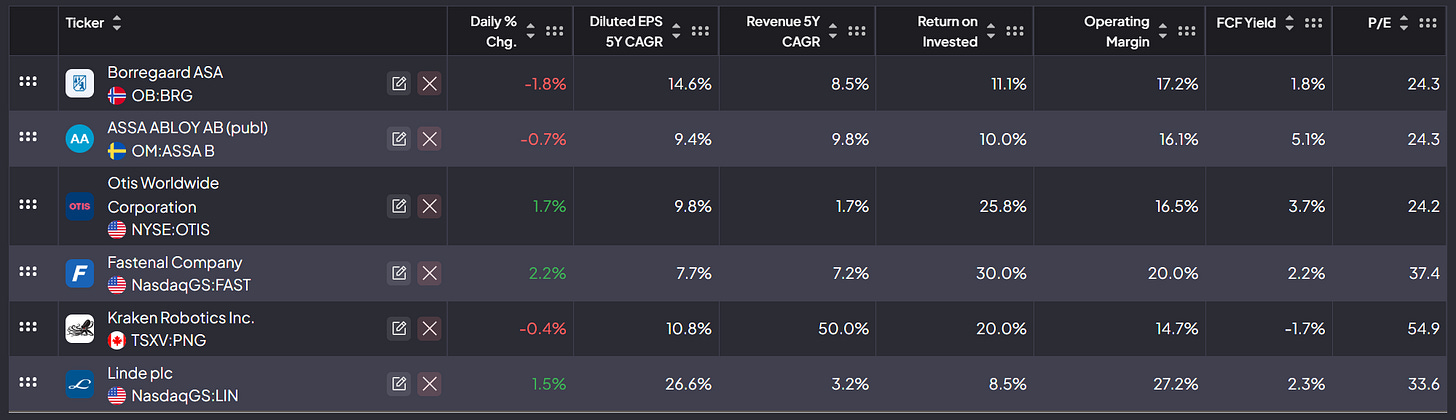This screenshot has width=1456, height=420.
Task: Click the NYSE:OTIS ticker symbol
Action: (x=170, y=229)
